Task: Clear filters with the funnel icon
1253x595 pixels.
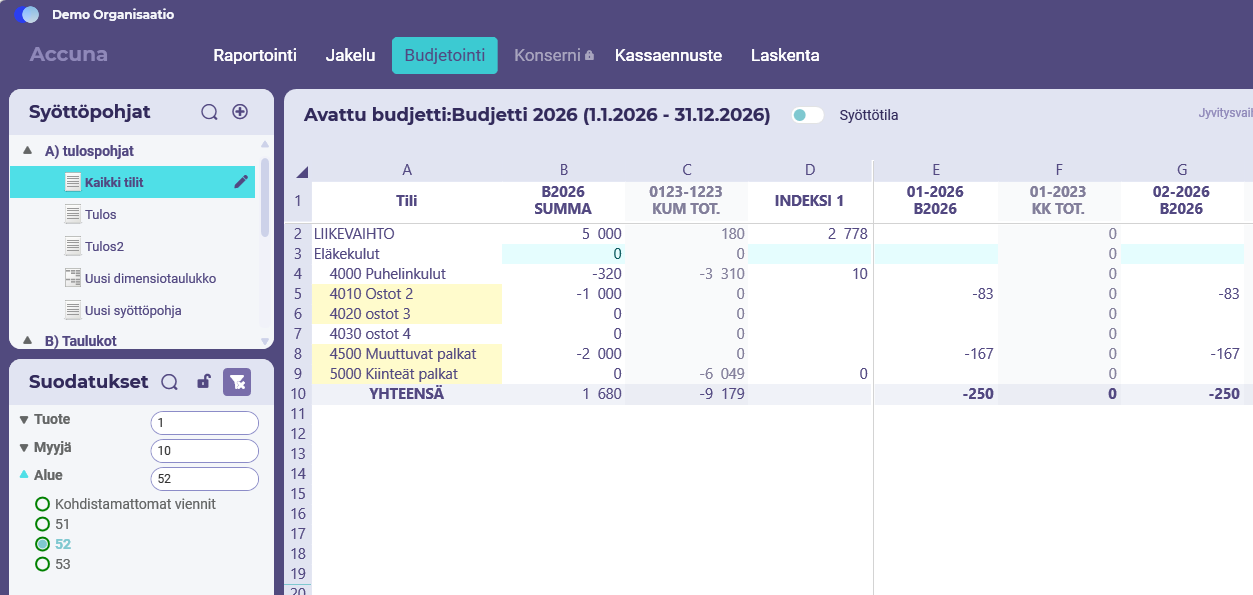Action: point(237,381)
